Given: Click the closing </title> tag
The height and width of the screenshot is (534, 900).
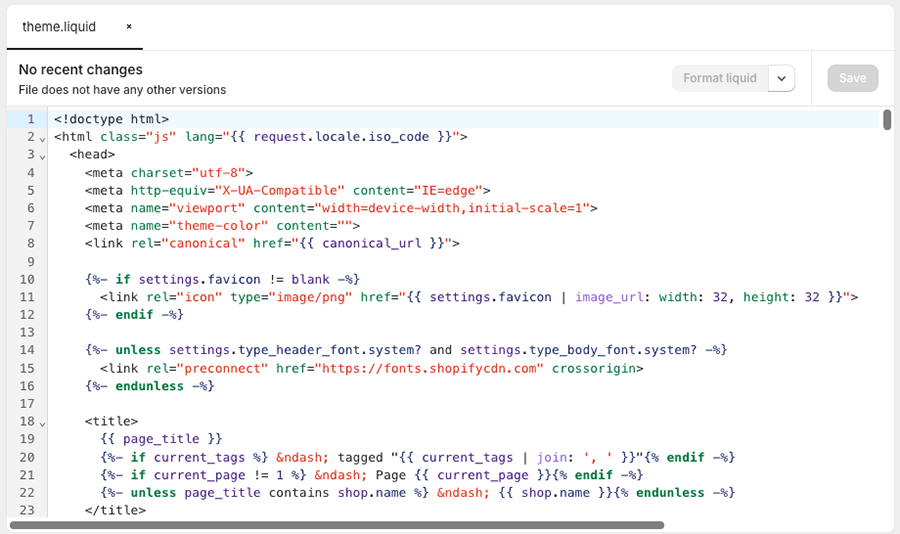Looking at the screenshot, I should (115, 510).
